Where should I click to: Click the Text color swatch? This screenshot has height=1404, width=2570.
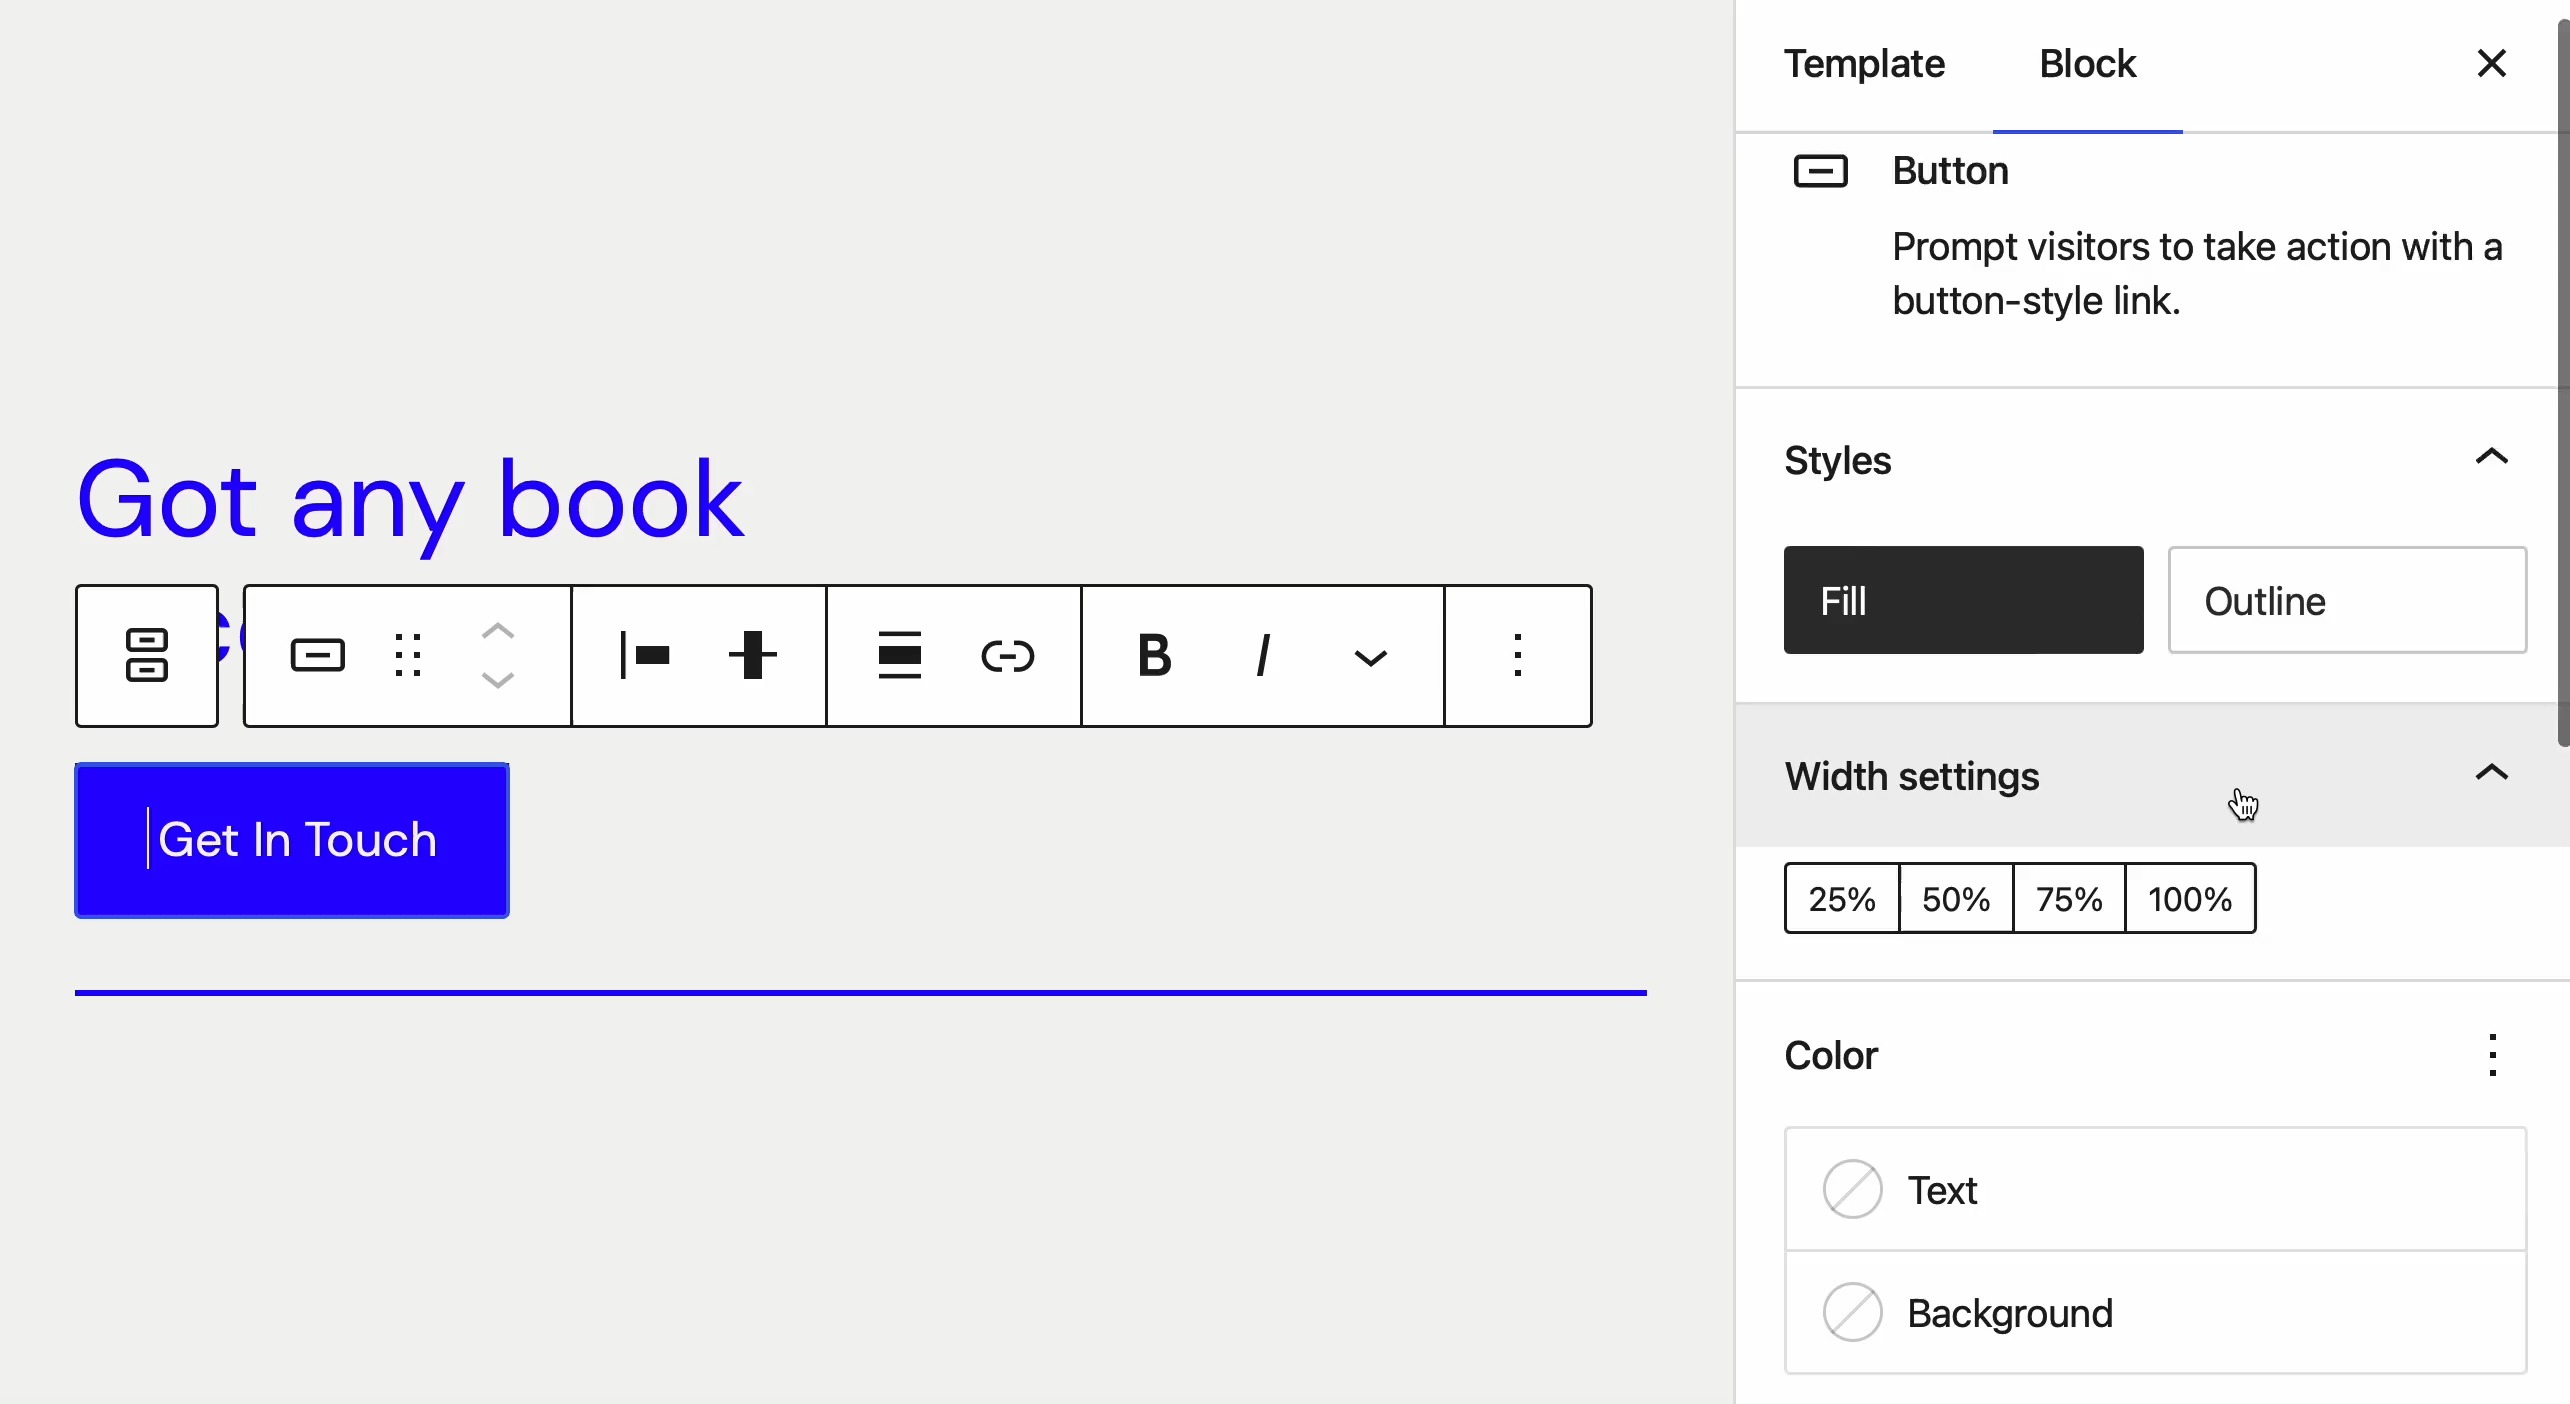point(1853,1190)
